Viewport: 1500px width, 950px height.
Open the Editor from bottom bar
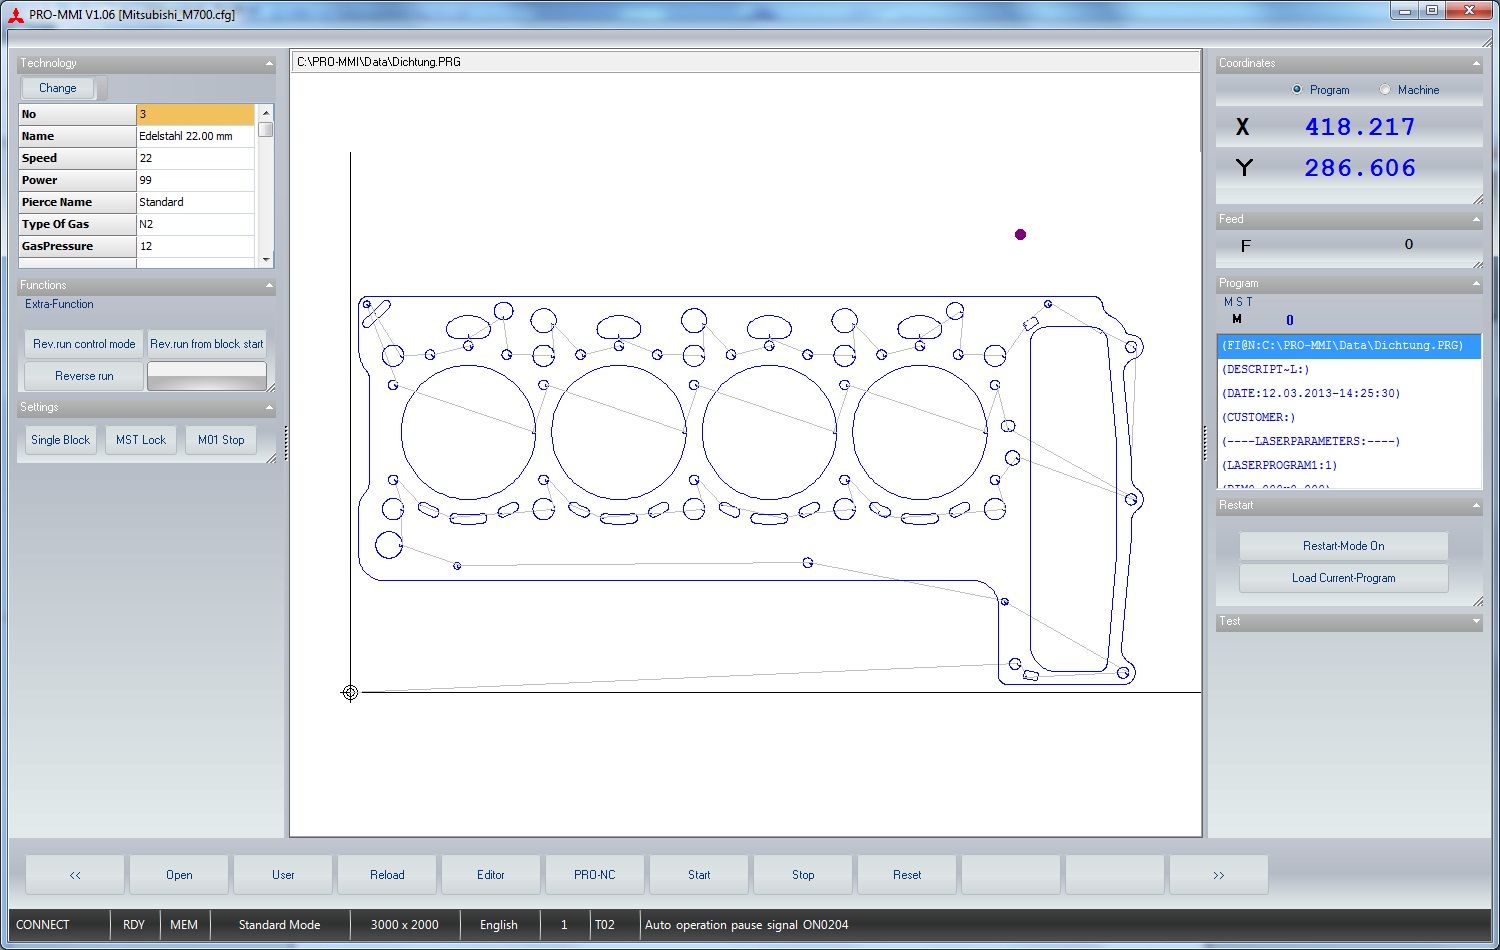pos(491,875)
